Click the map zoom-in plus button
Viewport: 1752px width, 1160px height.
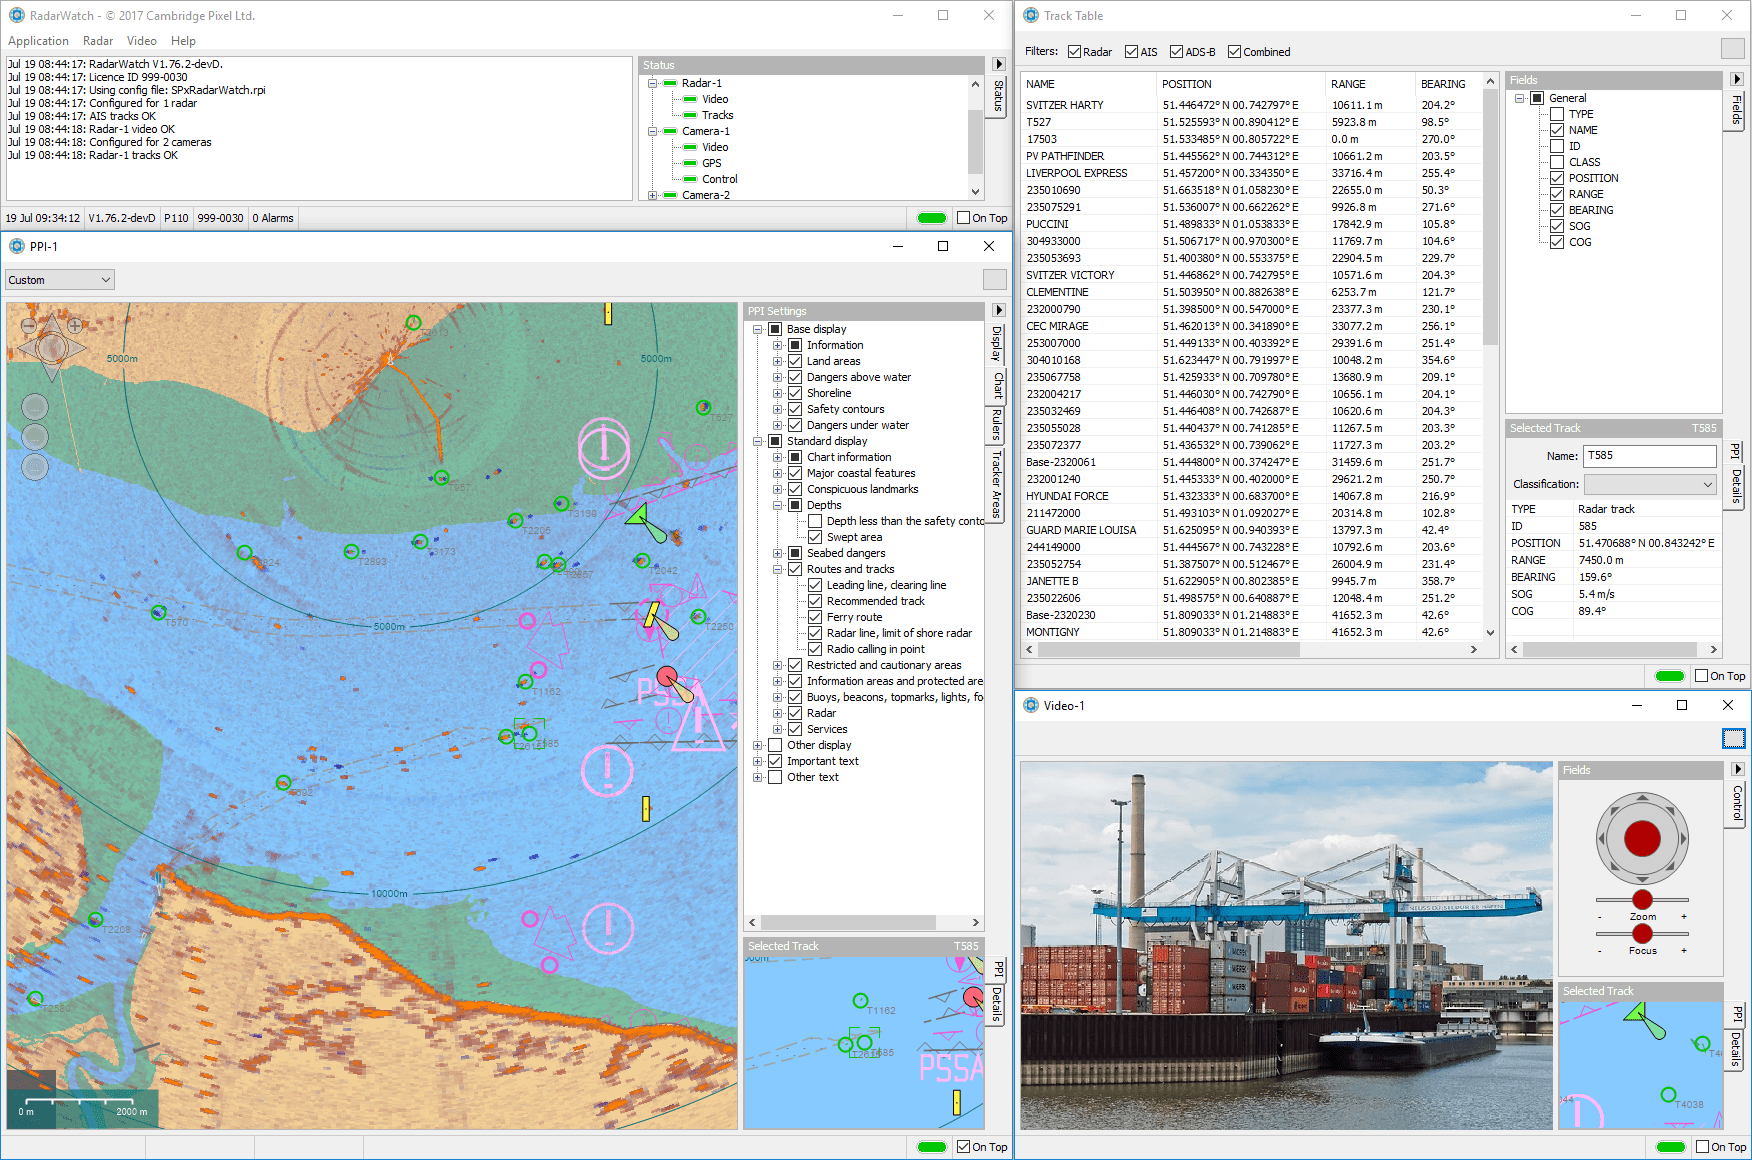[76, 325]
